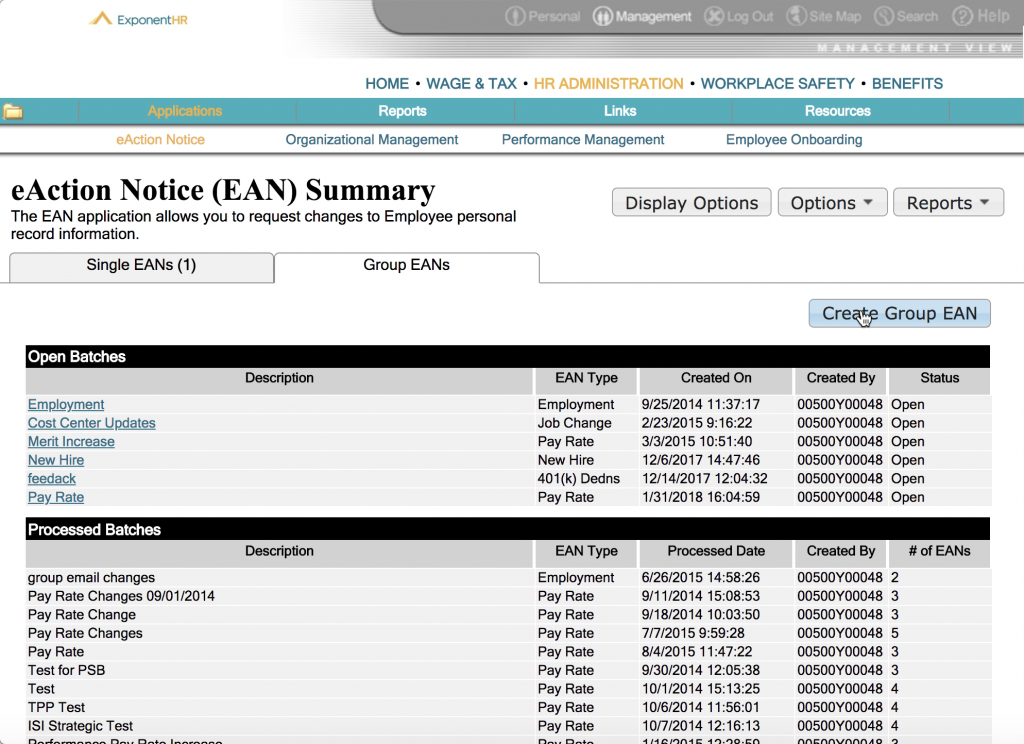
Task: Select the Group EANs tab
Action: pyautogui.click(x=406, y=266)
